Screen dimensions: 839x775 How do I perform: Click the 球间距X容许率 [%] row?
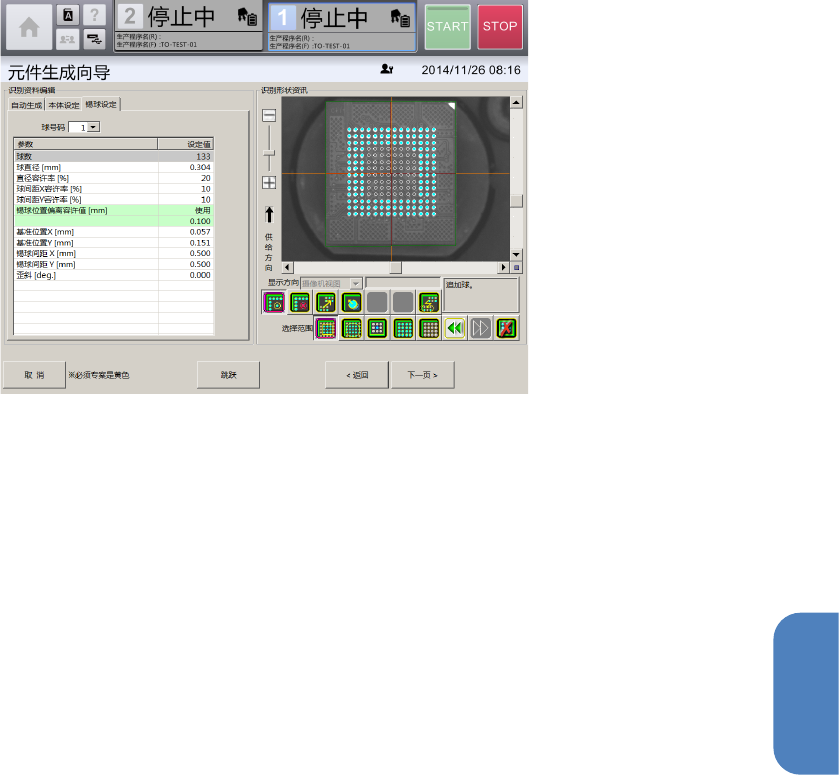click(113, 189)
